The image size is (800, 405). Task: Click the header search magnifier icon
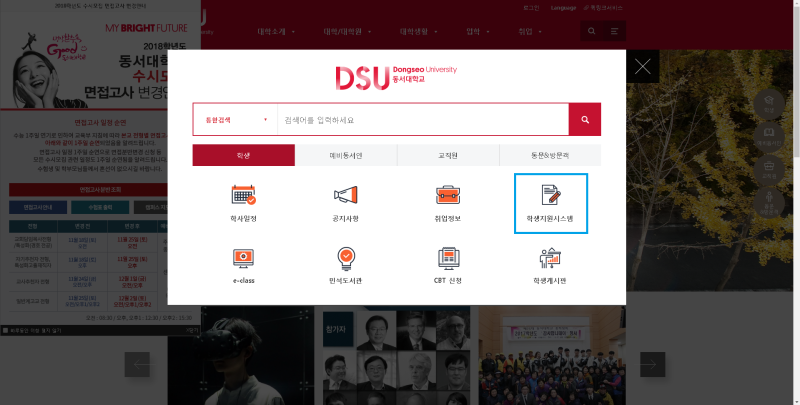[x=591, y=31]
